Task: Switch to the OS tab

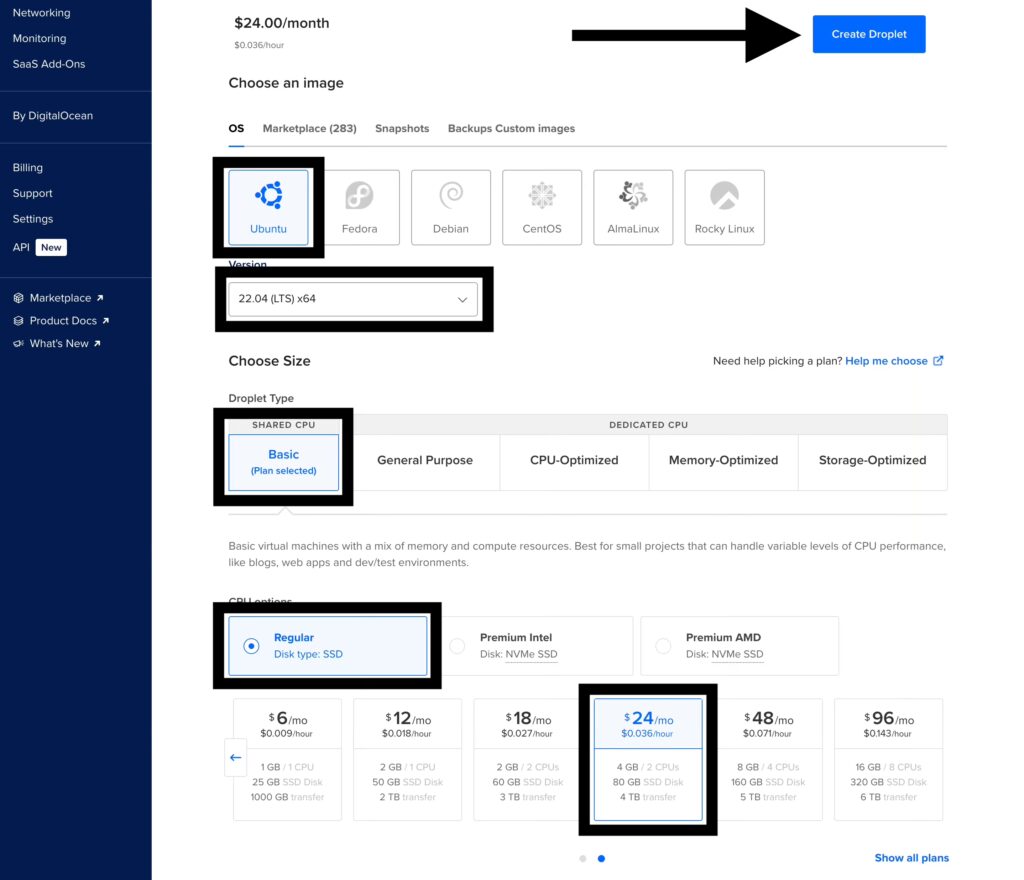Action: click(236, 129)
